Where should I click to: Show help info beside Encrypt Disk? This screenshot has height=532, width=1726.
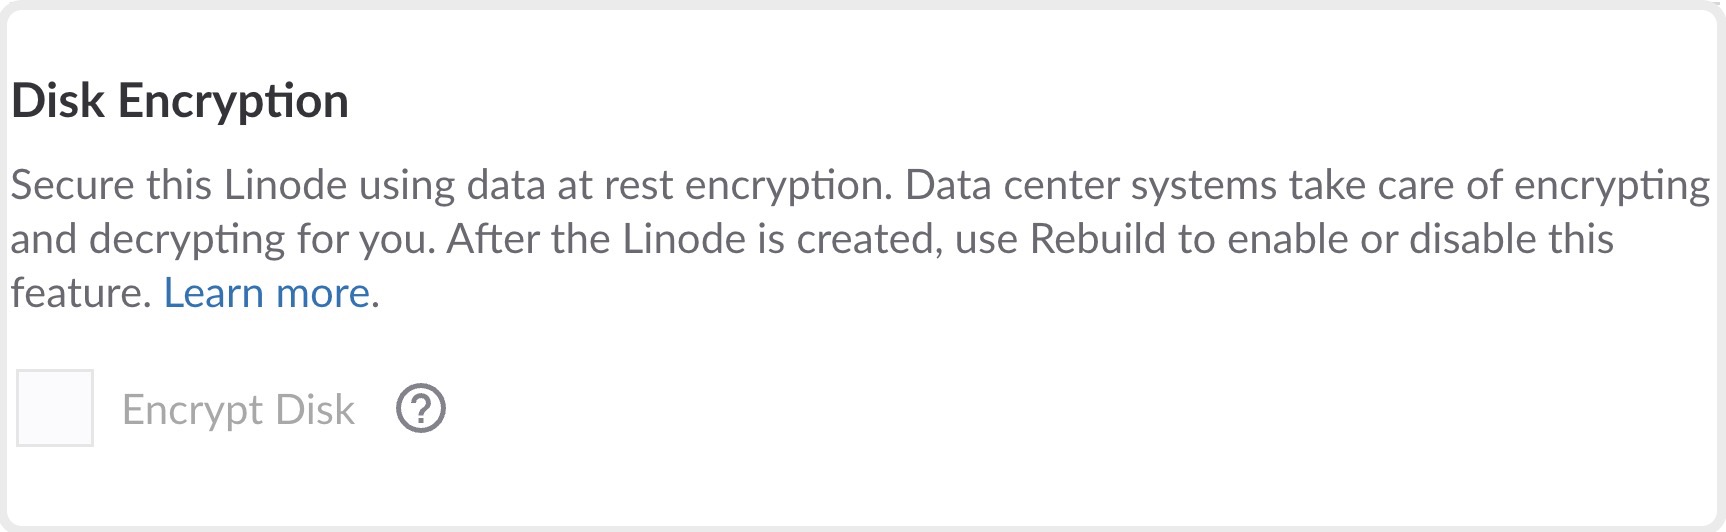(x=421, y=409)
